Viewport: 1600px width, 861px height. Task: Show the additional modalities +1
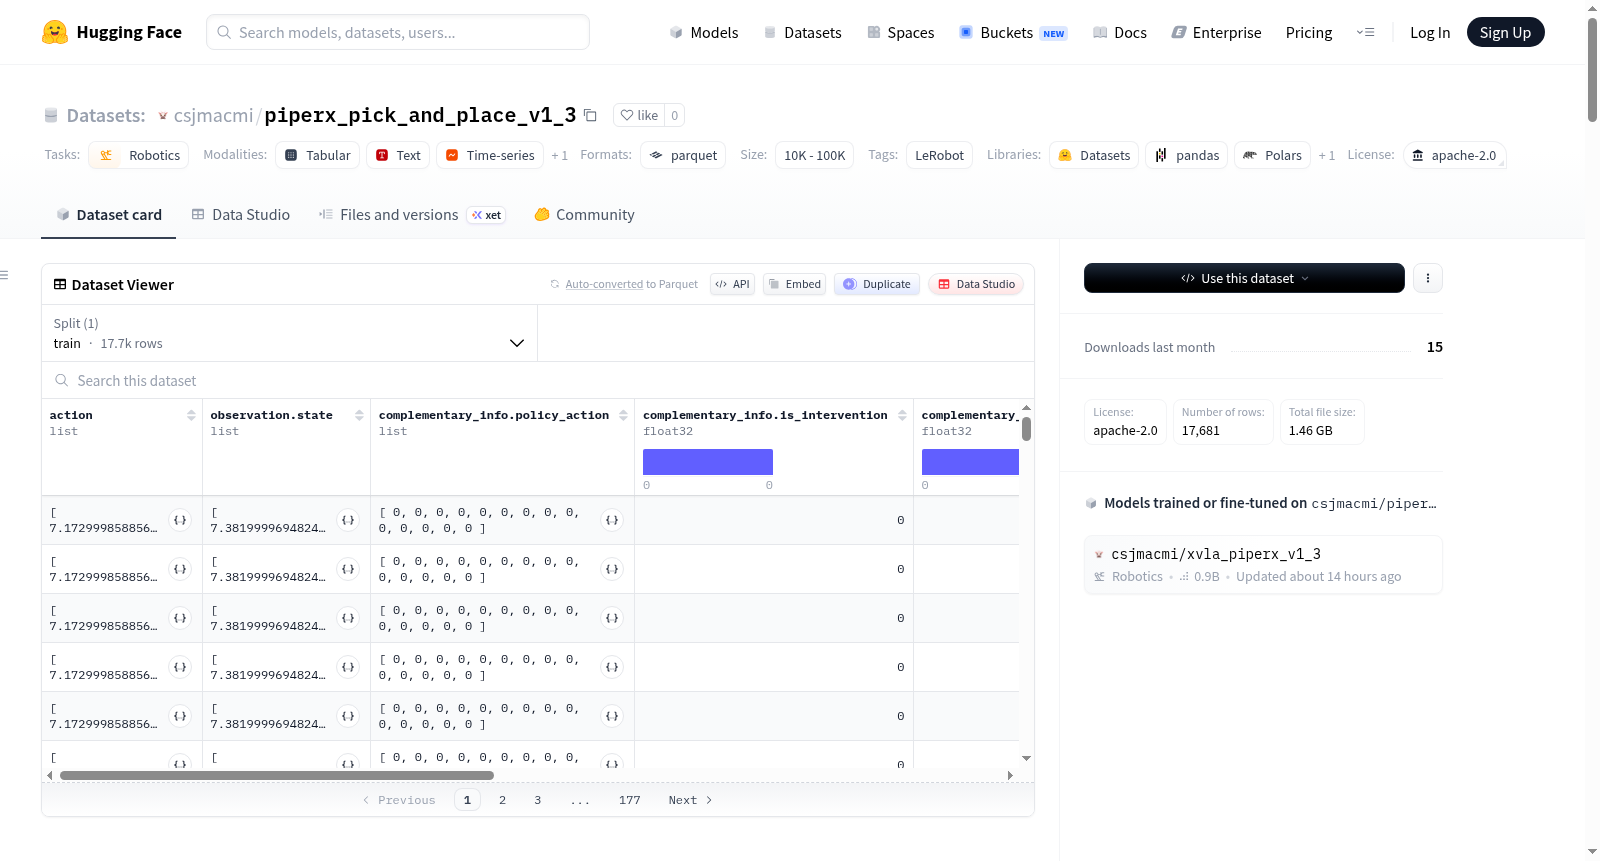coord(559,156)
